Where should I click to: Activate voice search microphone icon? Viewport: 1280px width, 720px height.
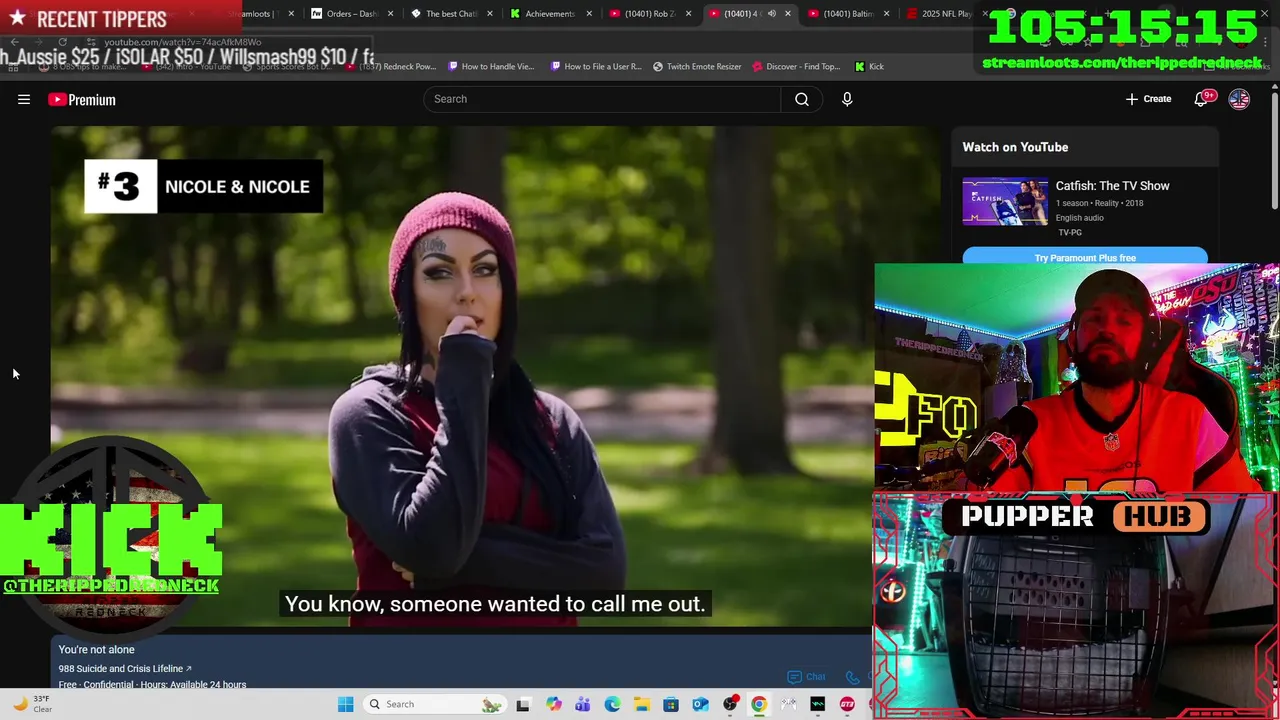pos(847,99)
